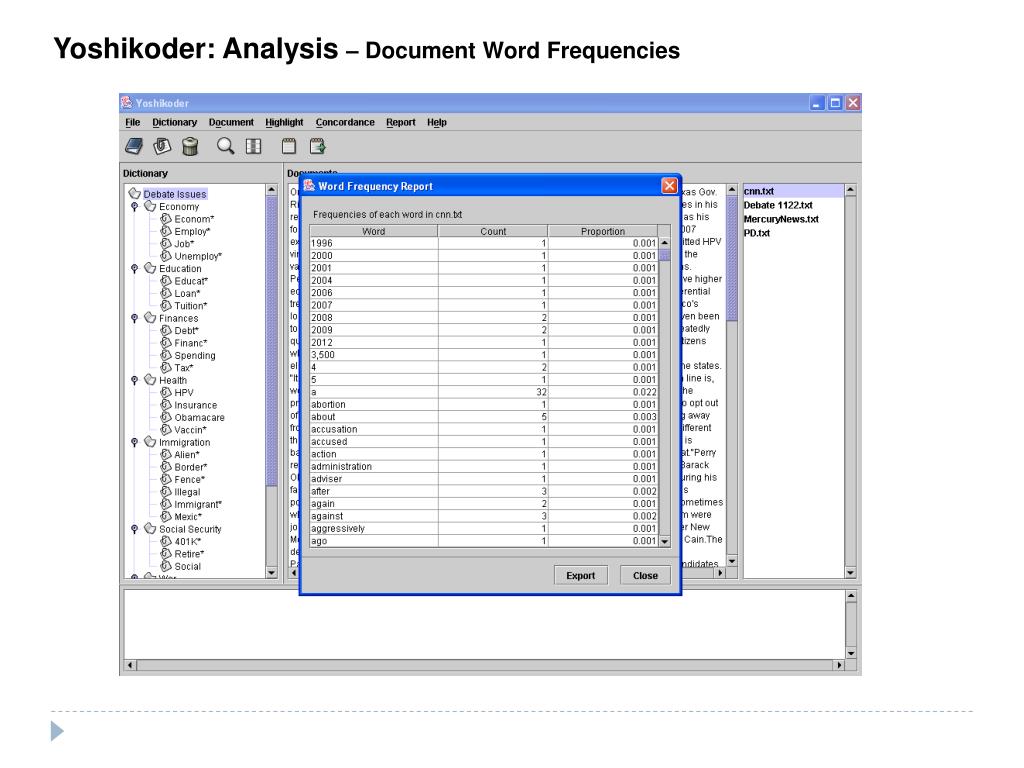Click the pattern icon beside Obamacare
The width and height of the screenshot is (1024, 768).
point(166,417)
